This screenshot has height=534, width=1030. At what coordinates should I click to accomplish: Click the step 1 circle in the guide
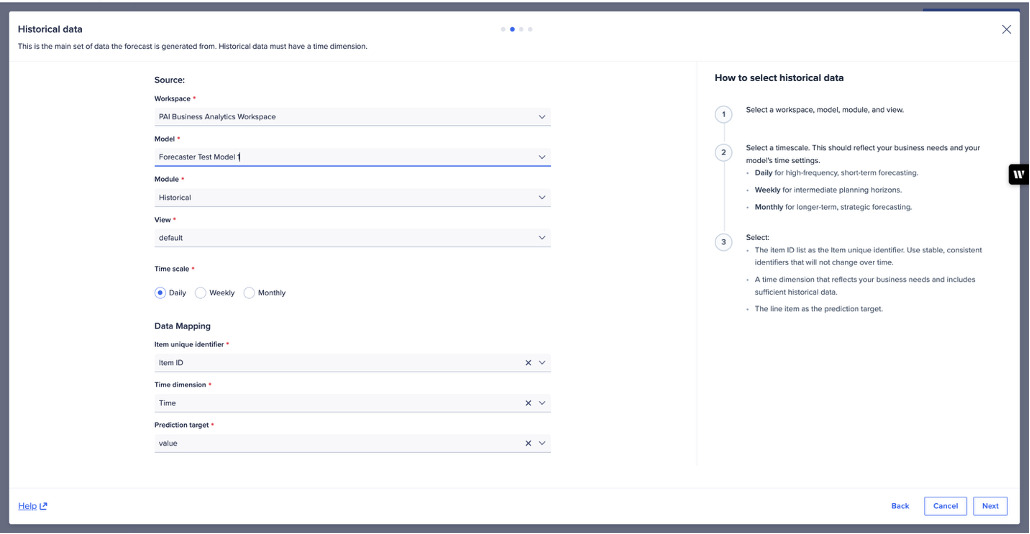click(724, 114)
